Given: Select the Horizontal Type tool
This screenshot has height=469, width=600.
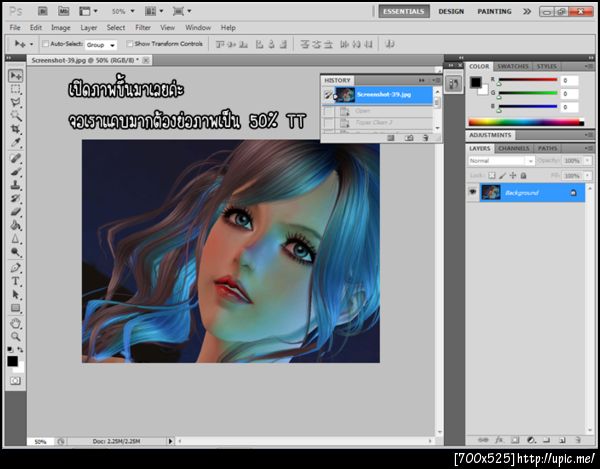Looking at the screenshot, I should [x=15, y=281].
